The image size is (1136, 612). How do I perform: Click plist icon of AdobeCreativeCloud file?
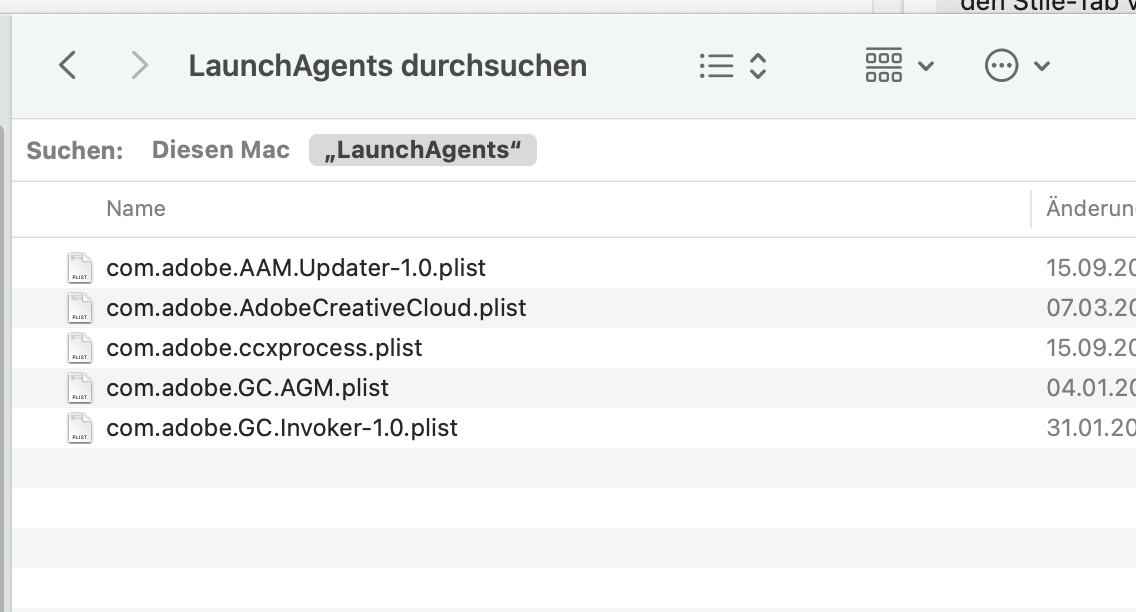pyautogui.click(x=80, y=308)
